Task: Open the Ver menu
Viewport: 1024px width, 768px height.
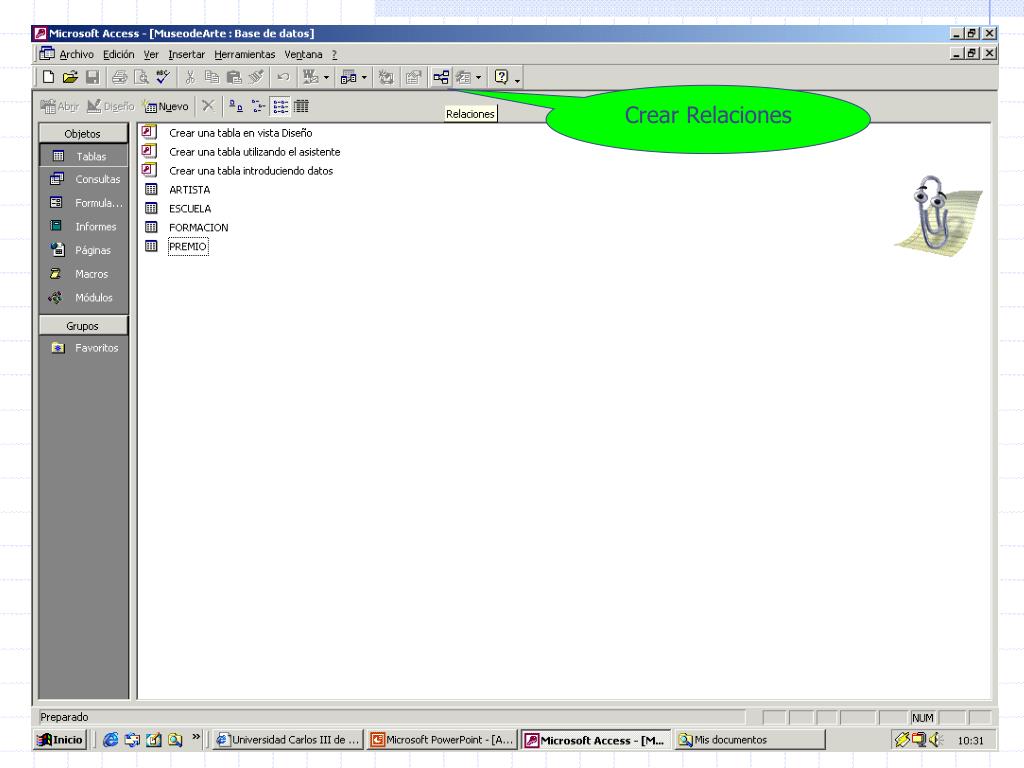Action: coord(151,54)
